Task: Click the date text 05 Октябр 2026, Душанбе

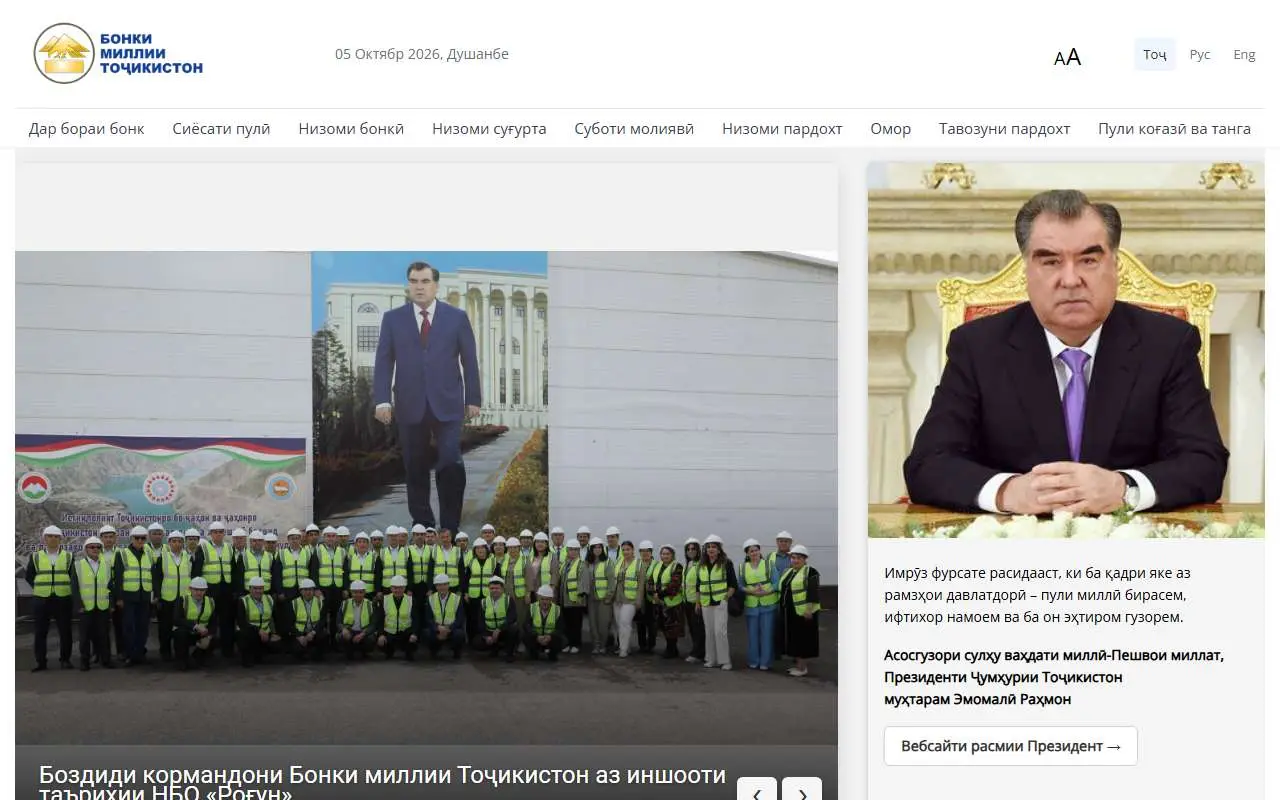Action: click(x=422, y=54)
